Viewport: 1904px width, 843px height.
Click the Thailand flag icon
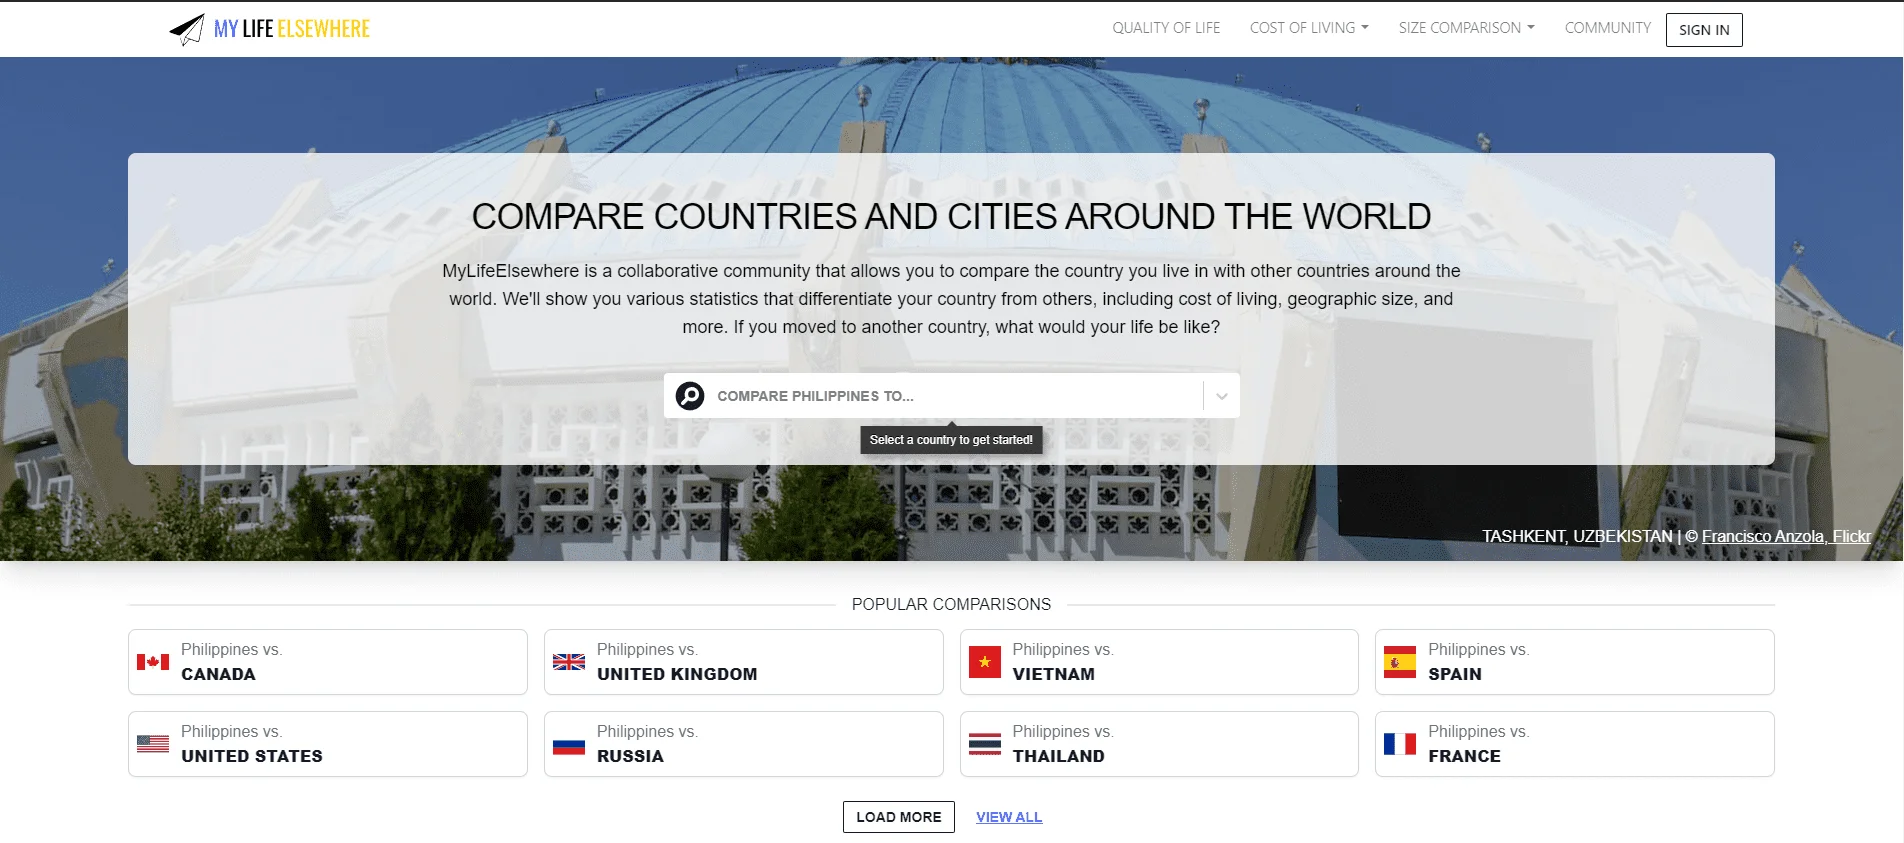pos(985,744)
